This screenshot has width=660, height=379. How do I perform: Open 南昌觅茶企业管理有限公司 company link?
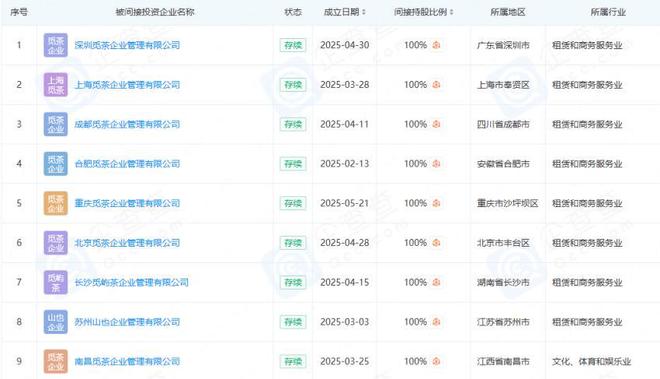[127, 361]
